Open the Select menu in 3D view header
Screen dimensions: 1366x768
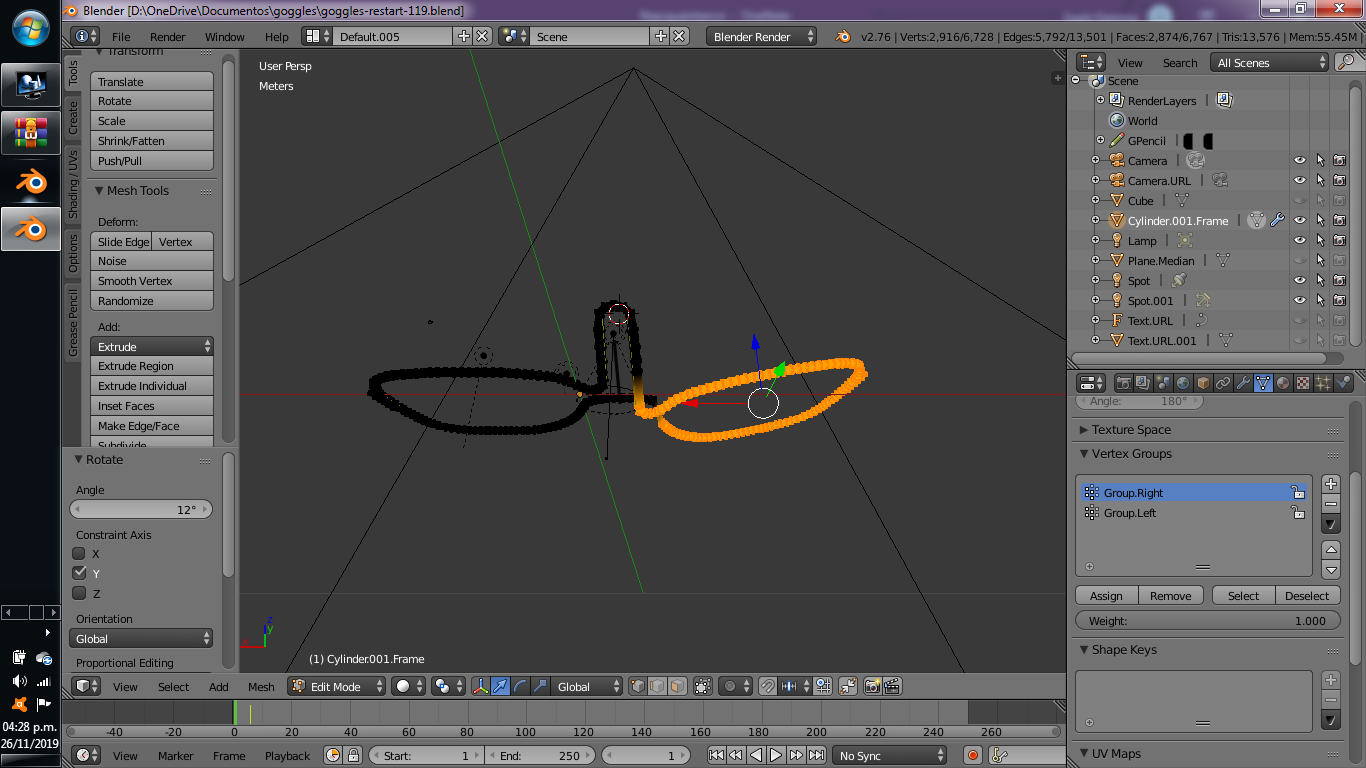pos(173,686)
